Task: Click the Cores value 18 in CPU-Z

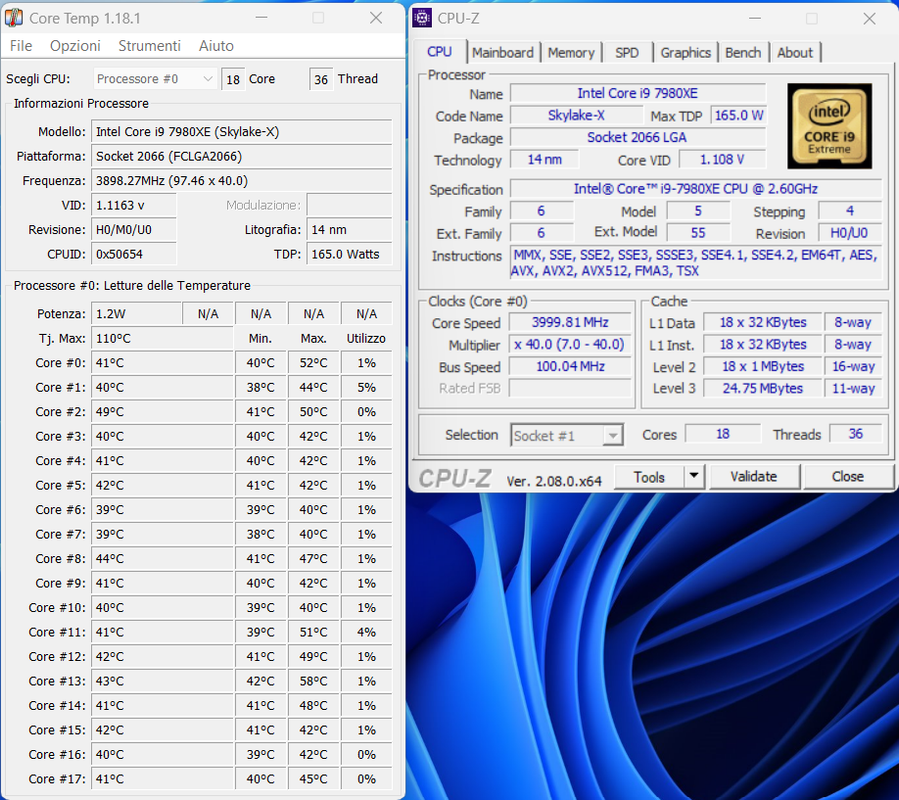Action: pyautogui.click(x=722, y=434)
